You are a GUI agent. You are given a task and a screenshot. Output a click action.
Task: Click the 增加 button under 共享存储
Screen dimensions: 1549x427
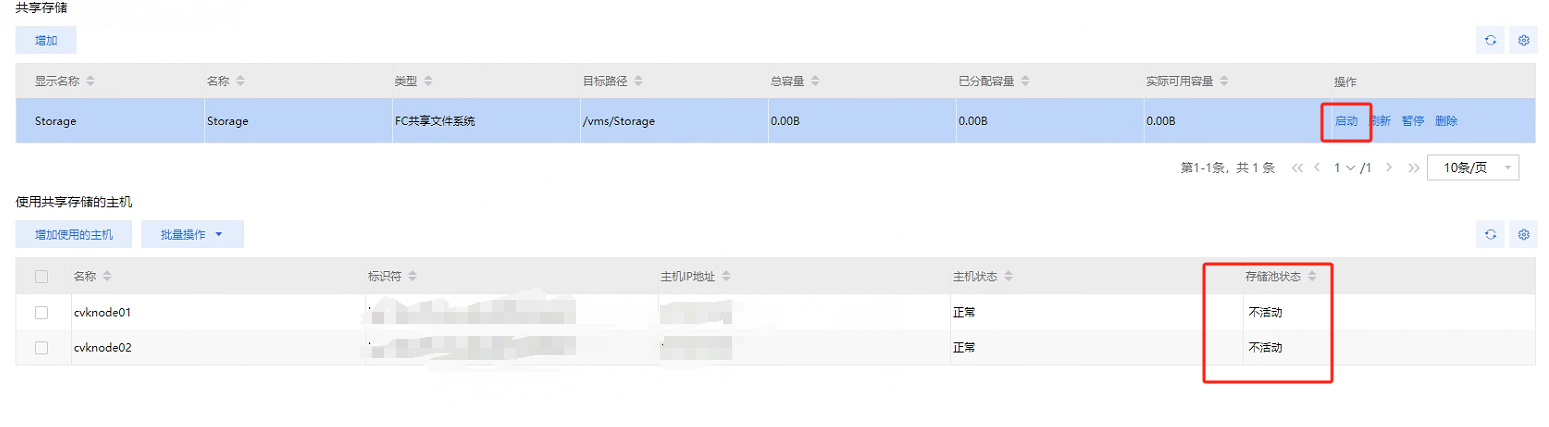(x=46, y=40)
